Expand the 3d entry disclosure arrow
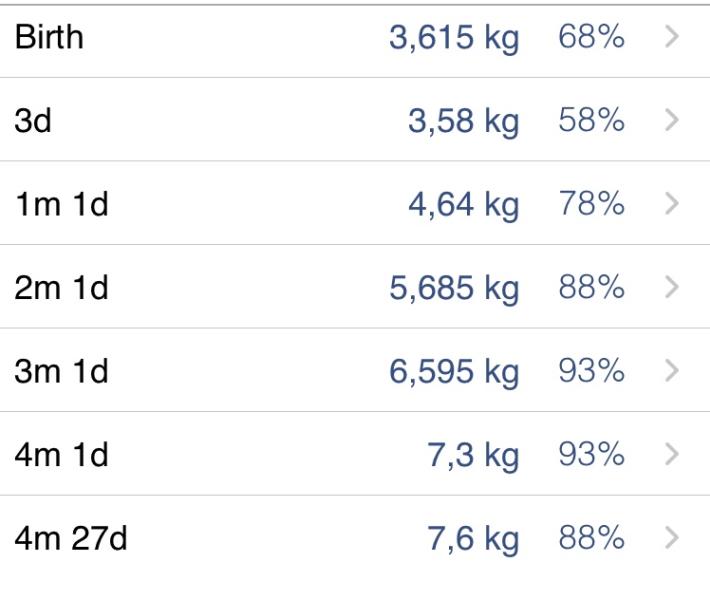The image size is (710, 600). (x=672, y=120)
